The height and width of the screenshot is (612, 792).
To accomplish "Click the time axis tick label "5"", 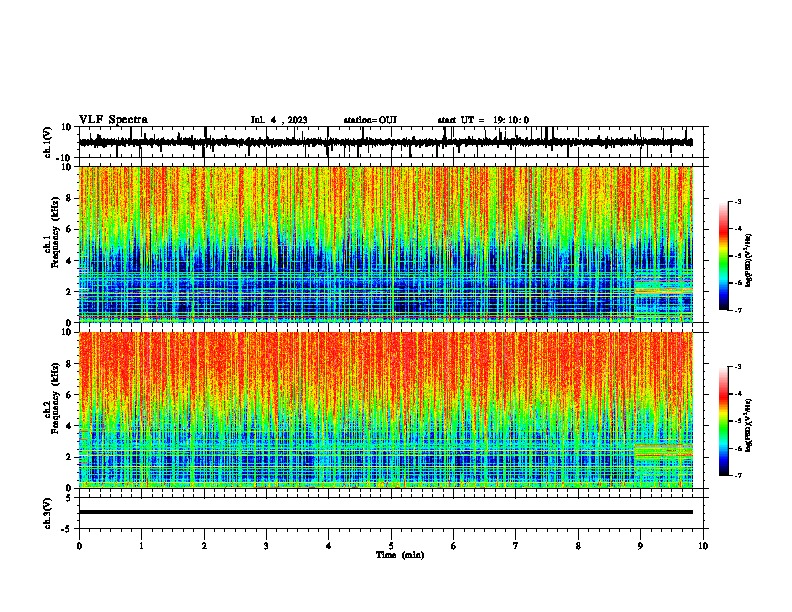I will (x=391, y=545).
